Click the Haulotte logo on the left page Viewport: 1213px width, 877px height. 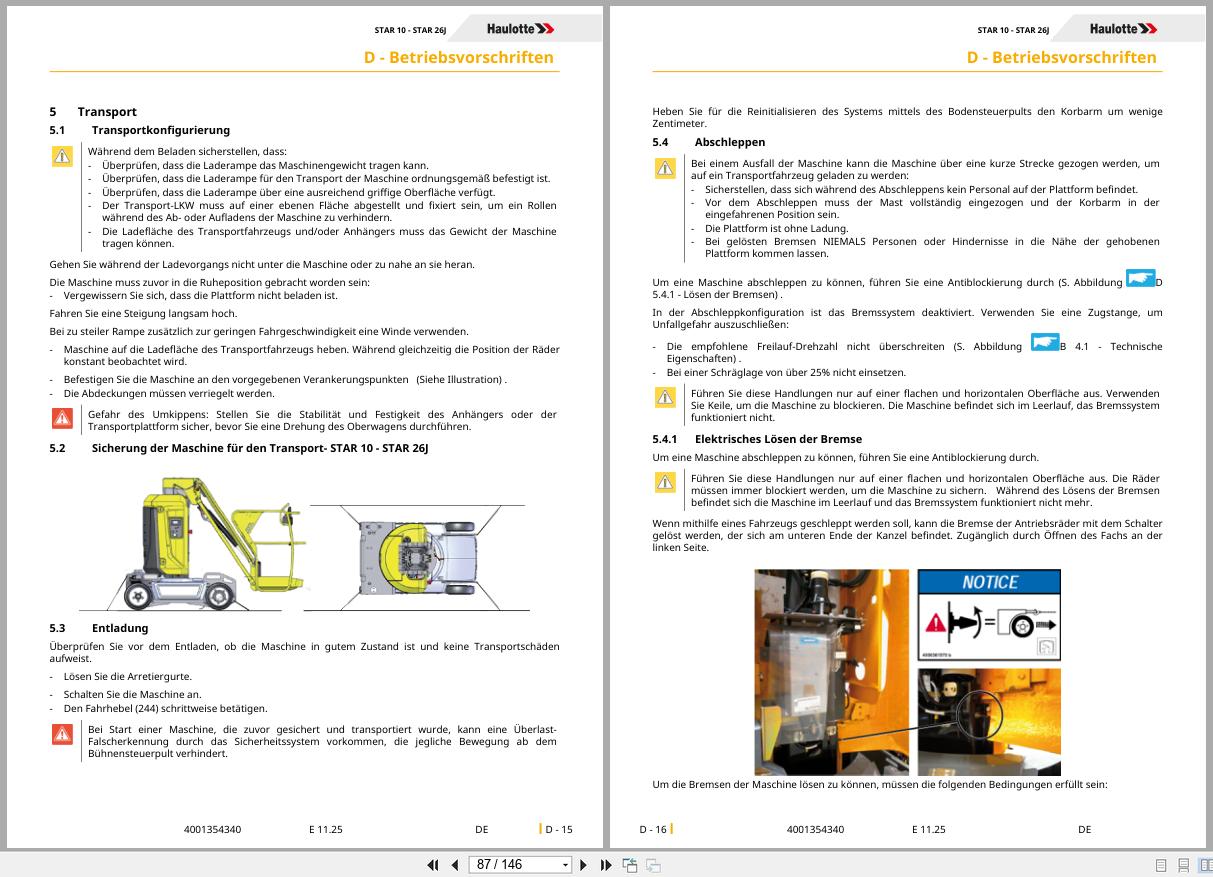(x=521, y=29)
